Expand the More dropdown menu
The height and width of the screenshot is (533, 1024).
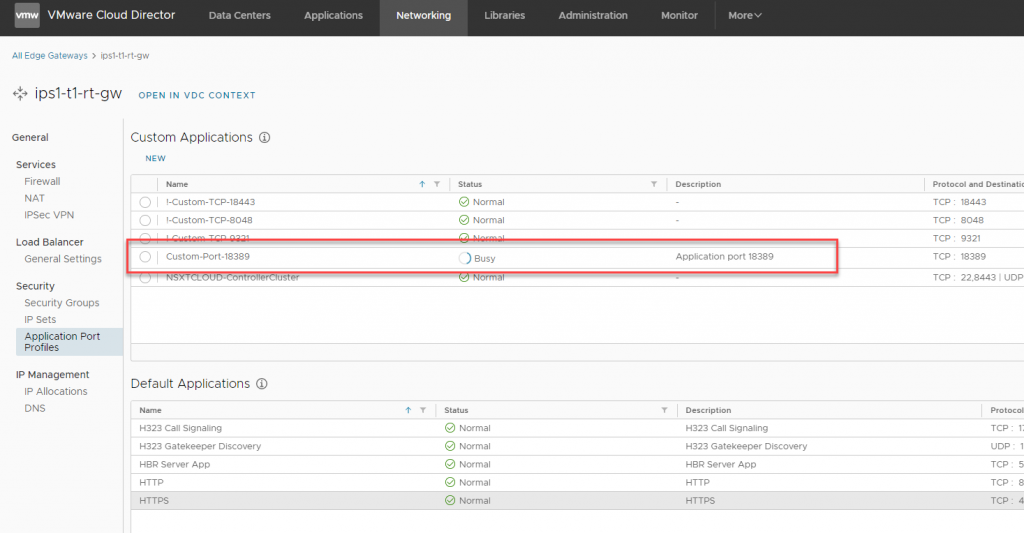click(744, 16)
